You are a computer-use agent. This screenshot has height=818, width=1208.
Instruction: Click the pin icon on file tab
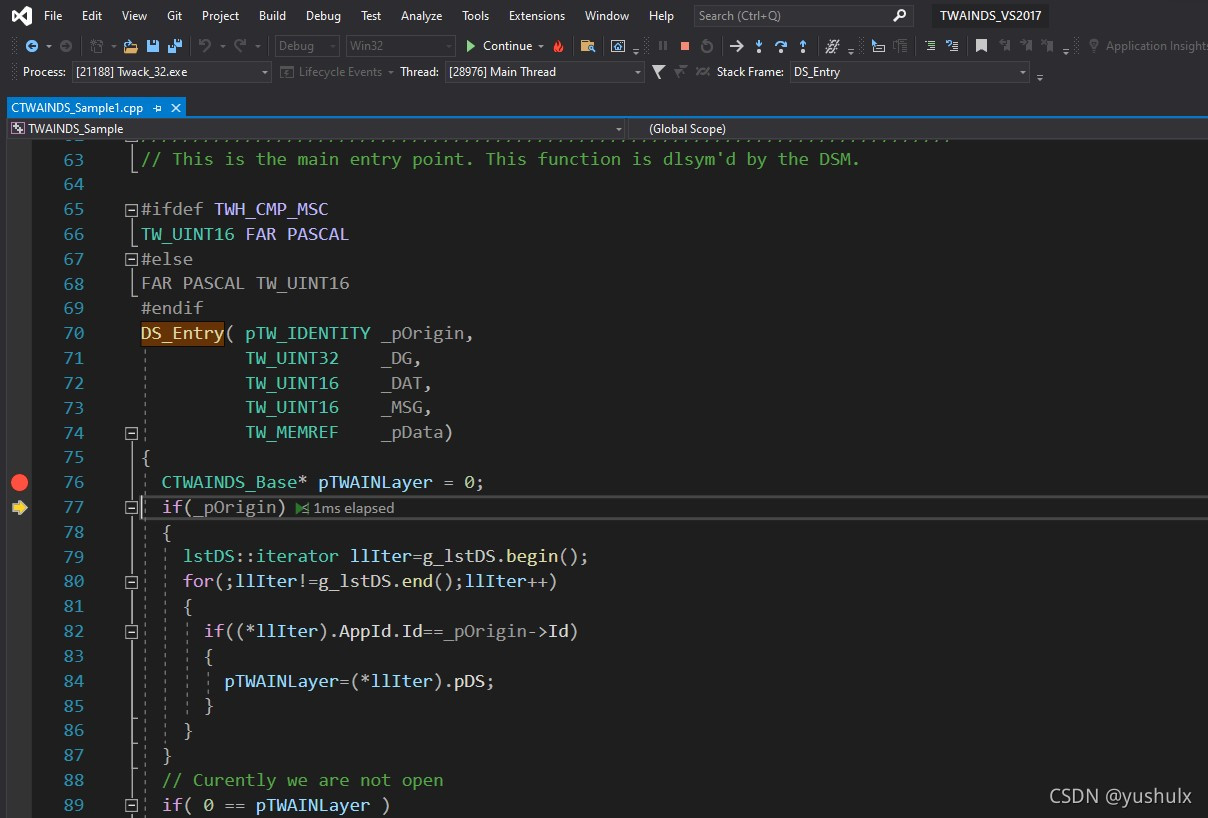(x=158, y=108)
